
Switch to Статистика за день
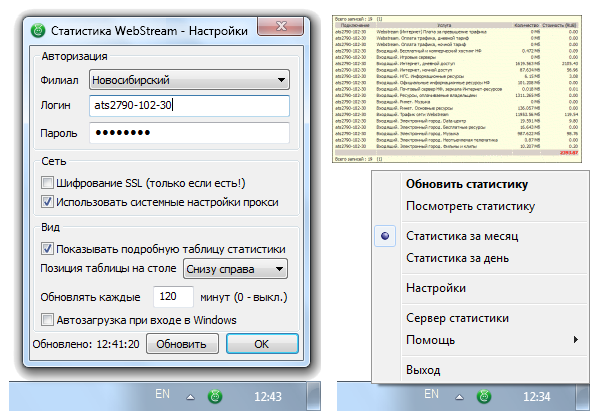[x=457, y=258]
